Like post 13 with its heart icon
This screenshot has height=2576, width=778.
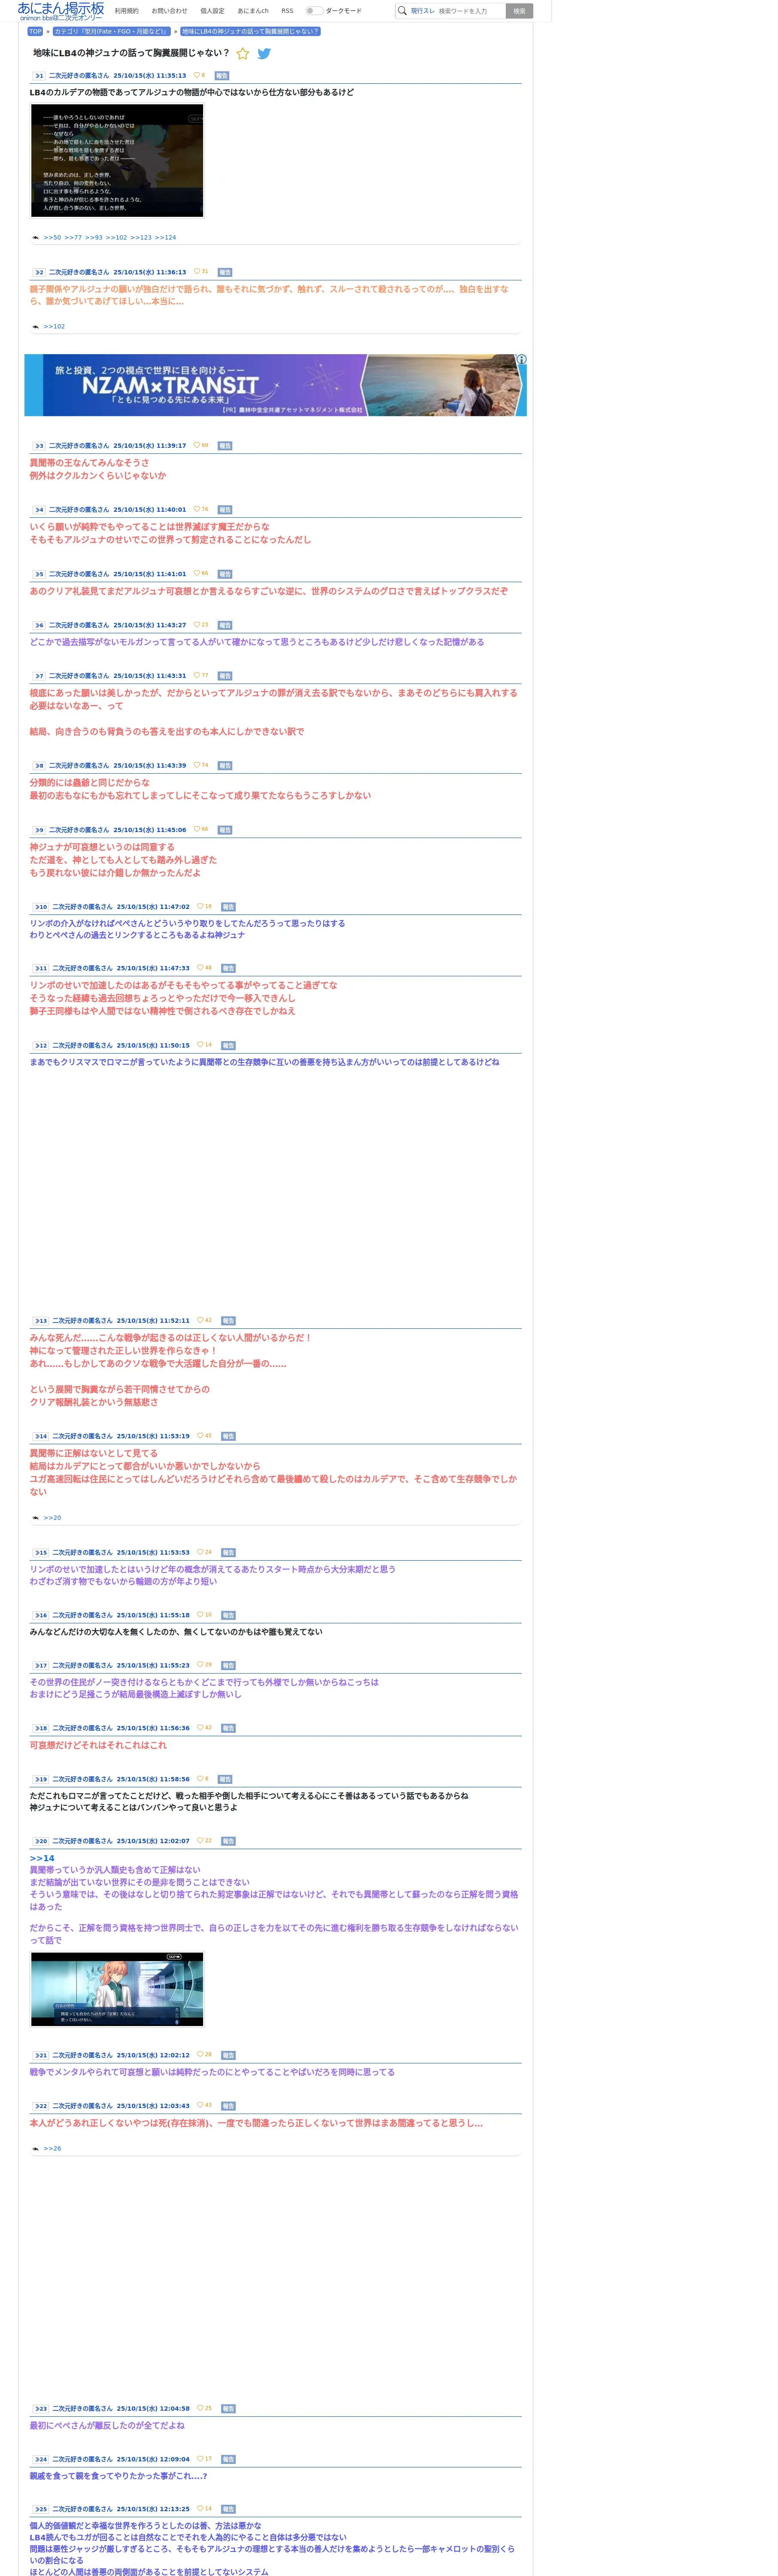pos(200,1320)
